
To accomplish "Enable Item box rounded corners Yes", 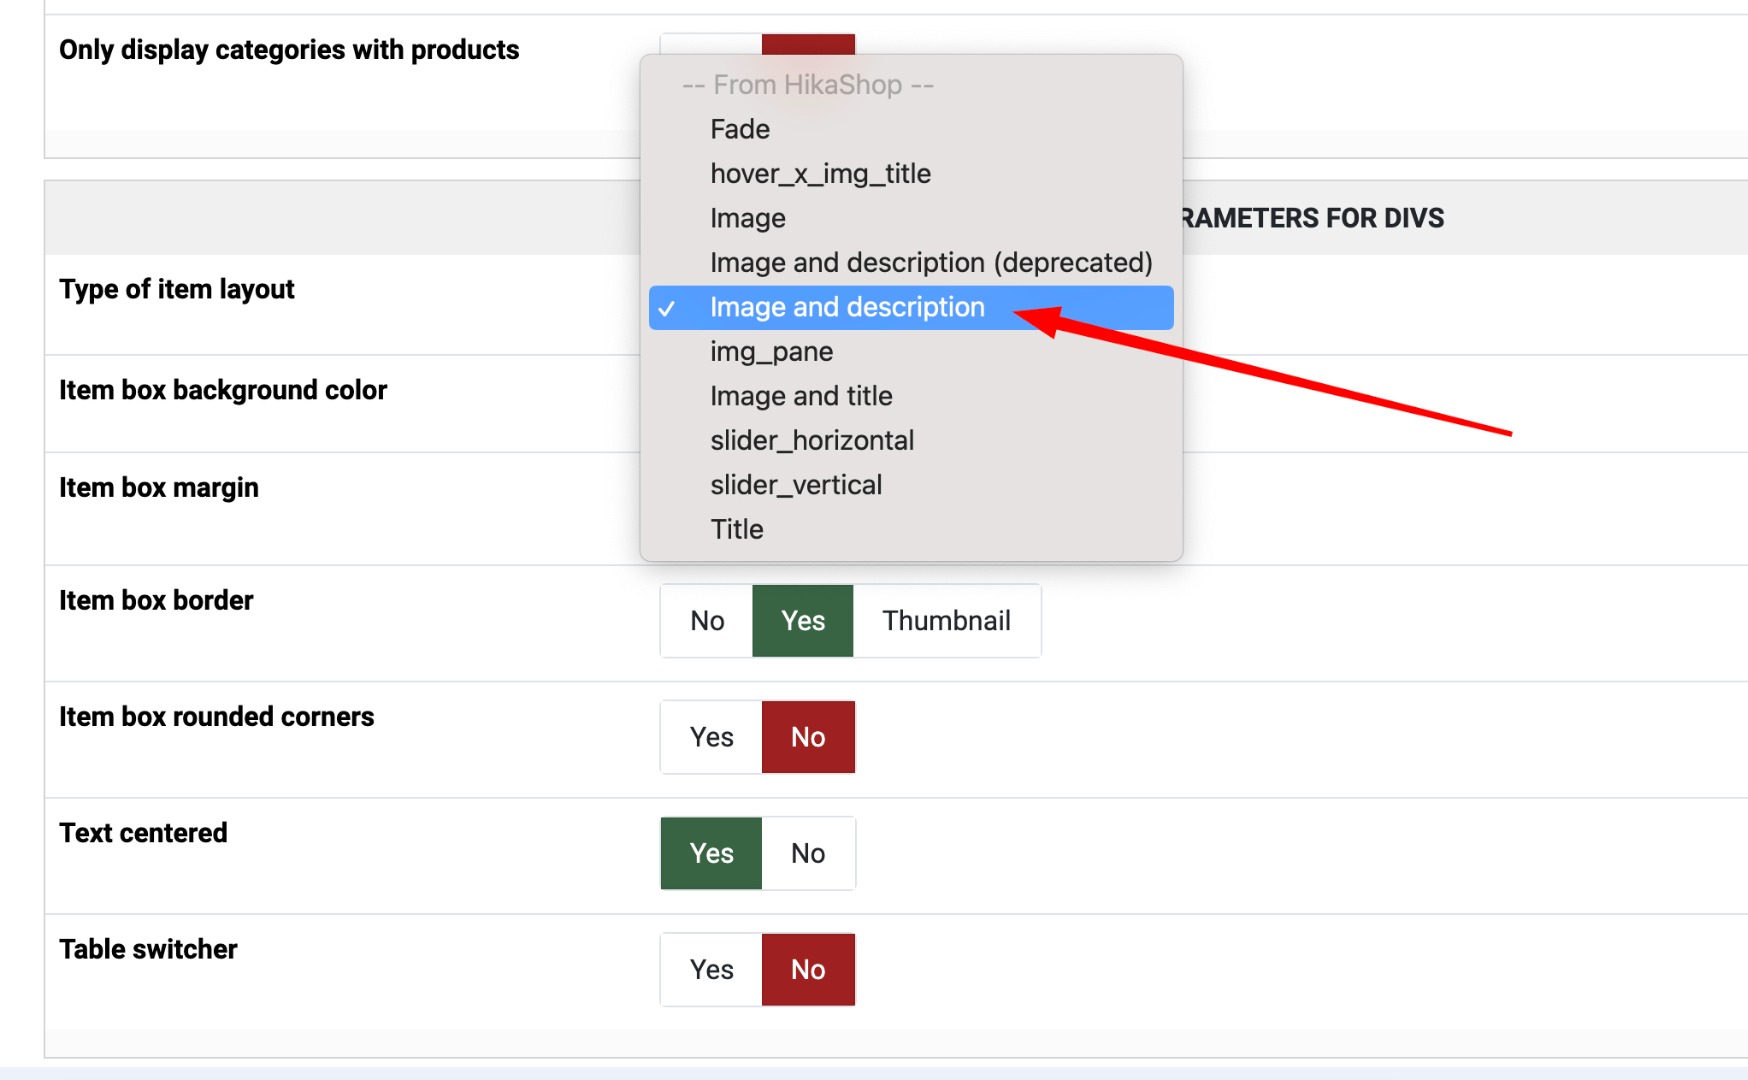I will (x=712, y=737).
